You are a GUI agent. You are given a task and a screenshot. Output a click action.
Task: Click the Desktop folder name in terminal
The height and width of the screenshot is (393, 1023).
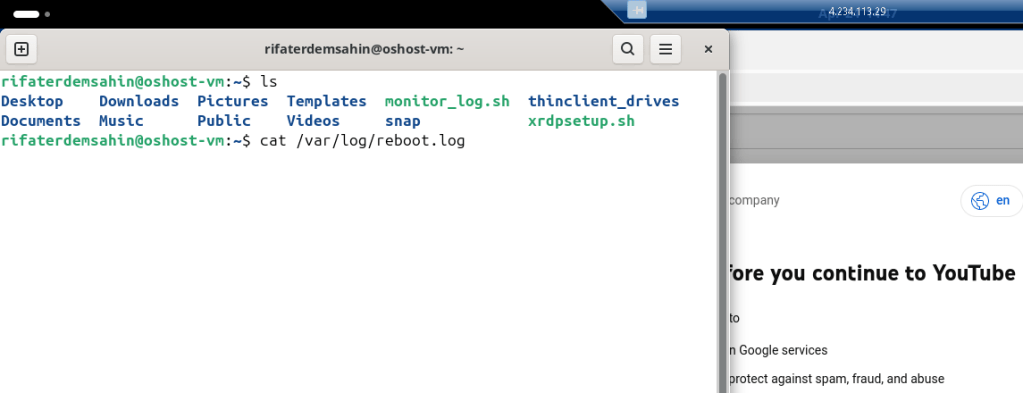pyautogui.click(x=32, y=101)
